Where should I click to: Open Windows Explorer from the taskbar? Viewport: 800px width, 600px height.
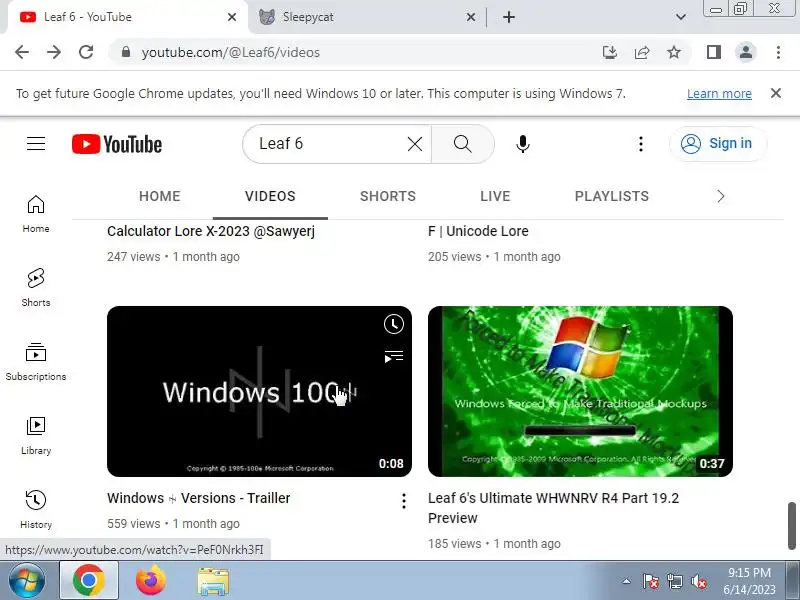213,581
